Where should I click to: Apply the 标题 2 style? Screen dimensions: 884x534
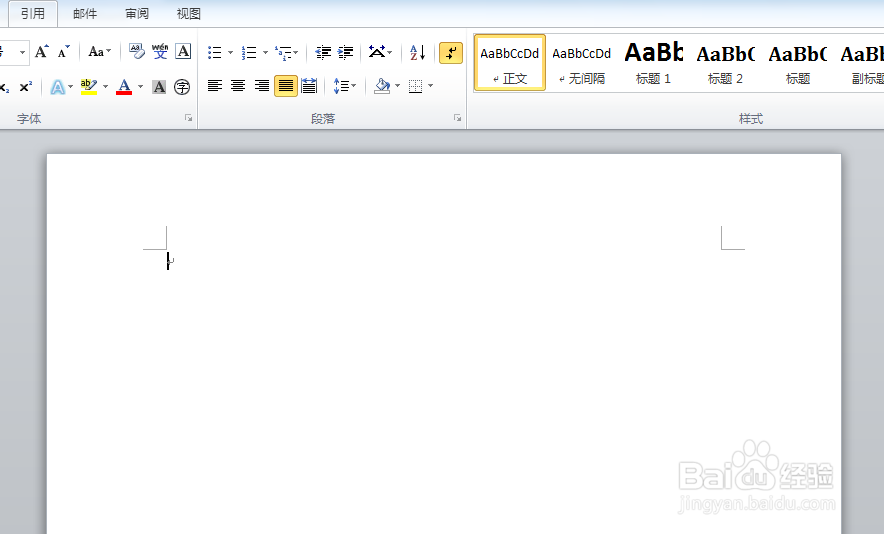coord(726,63)
